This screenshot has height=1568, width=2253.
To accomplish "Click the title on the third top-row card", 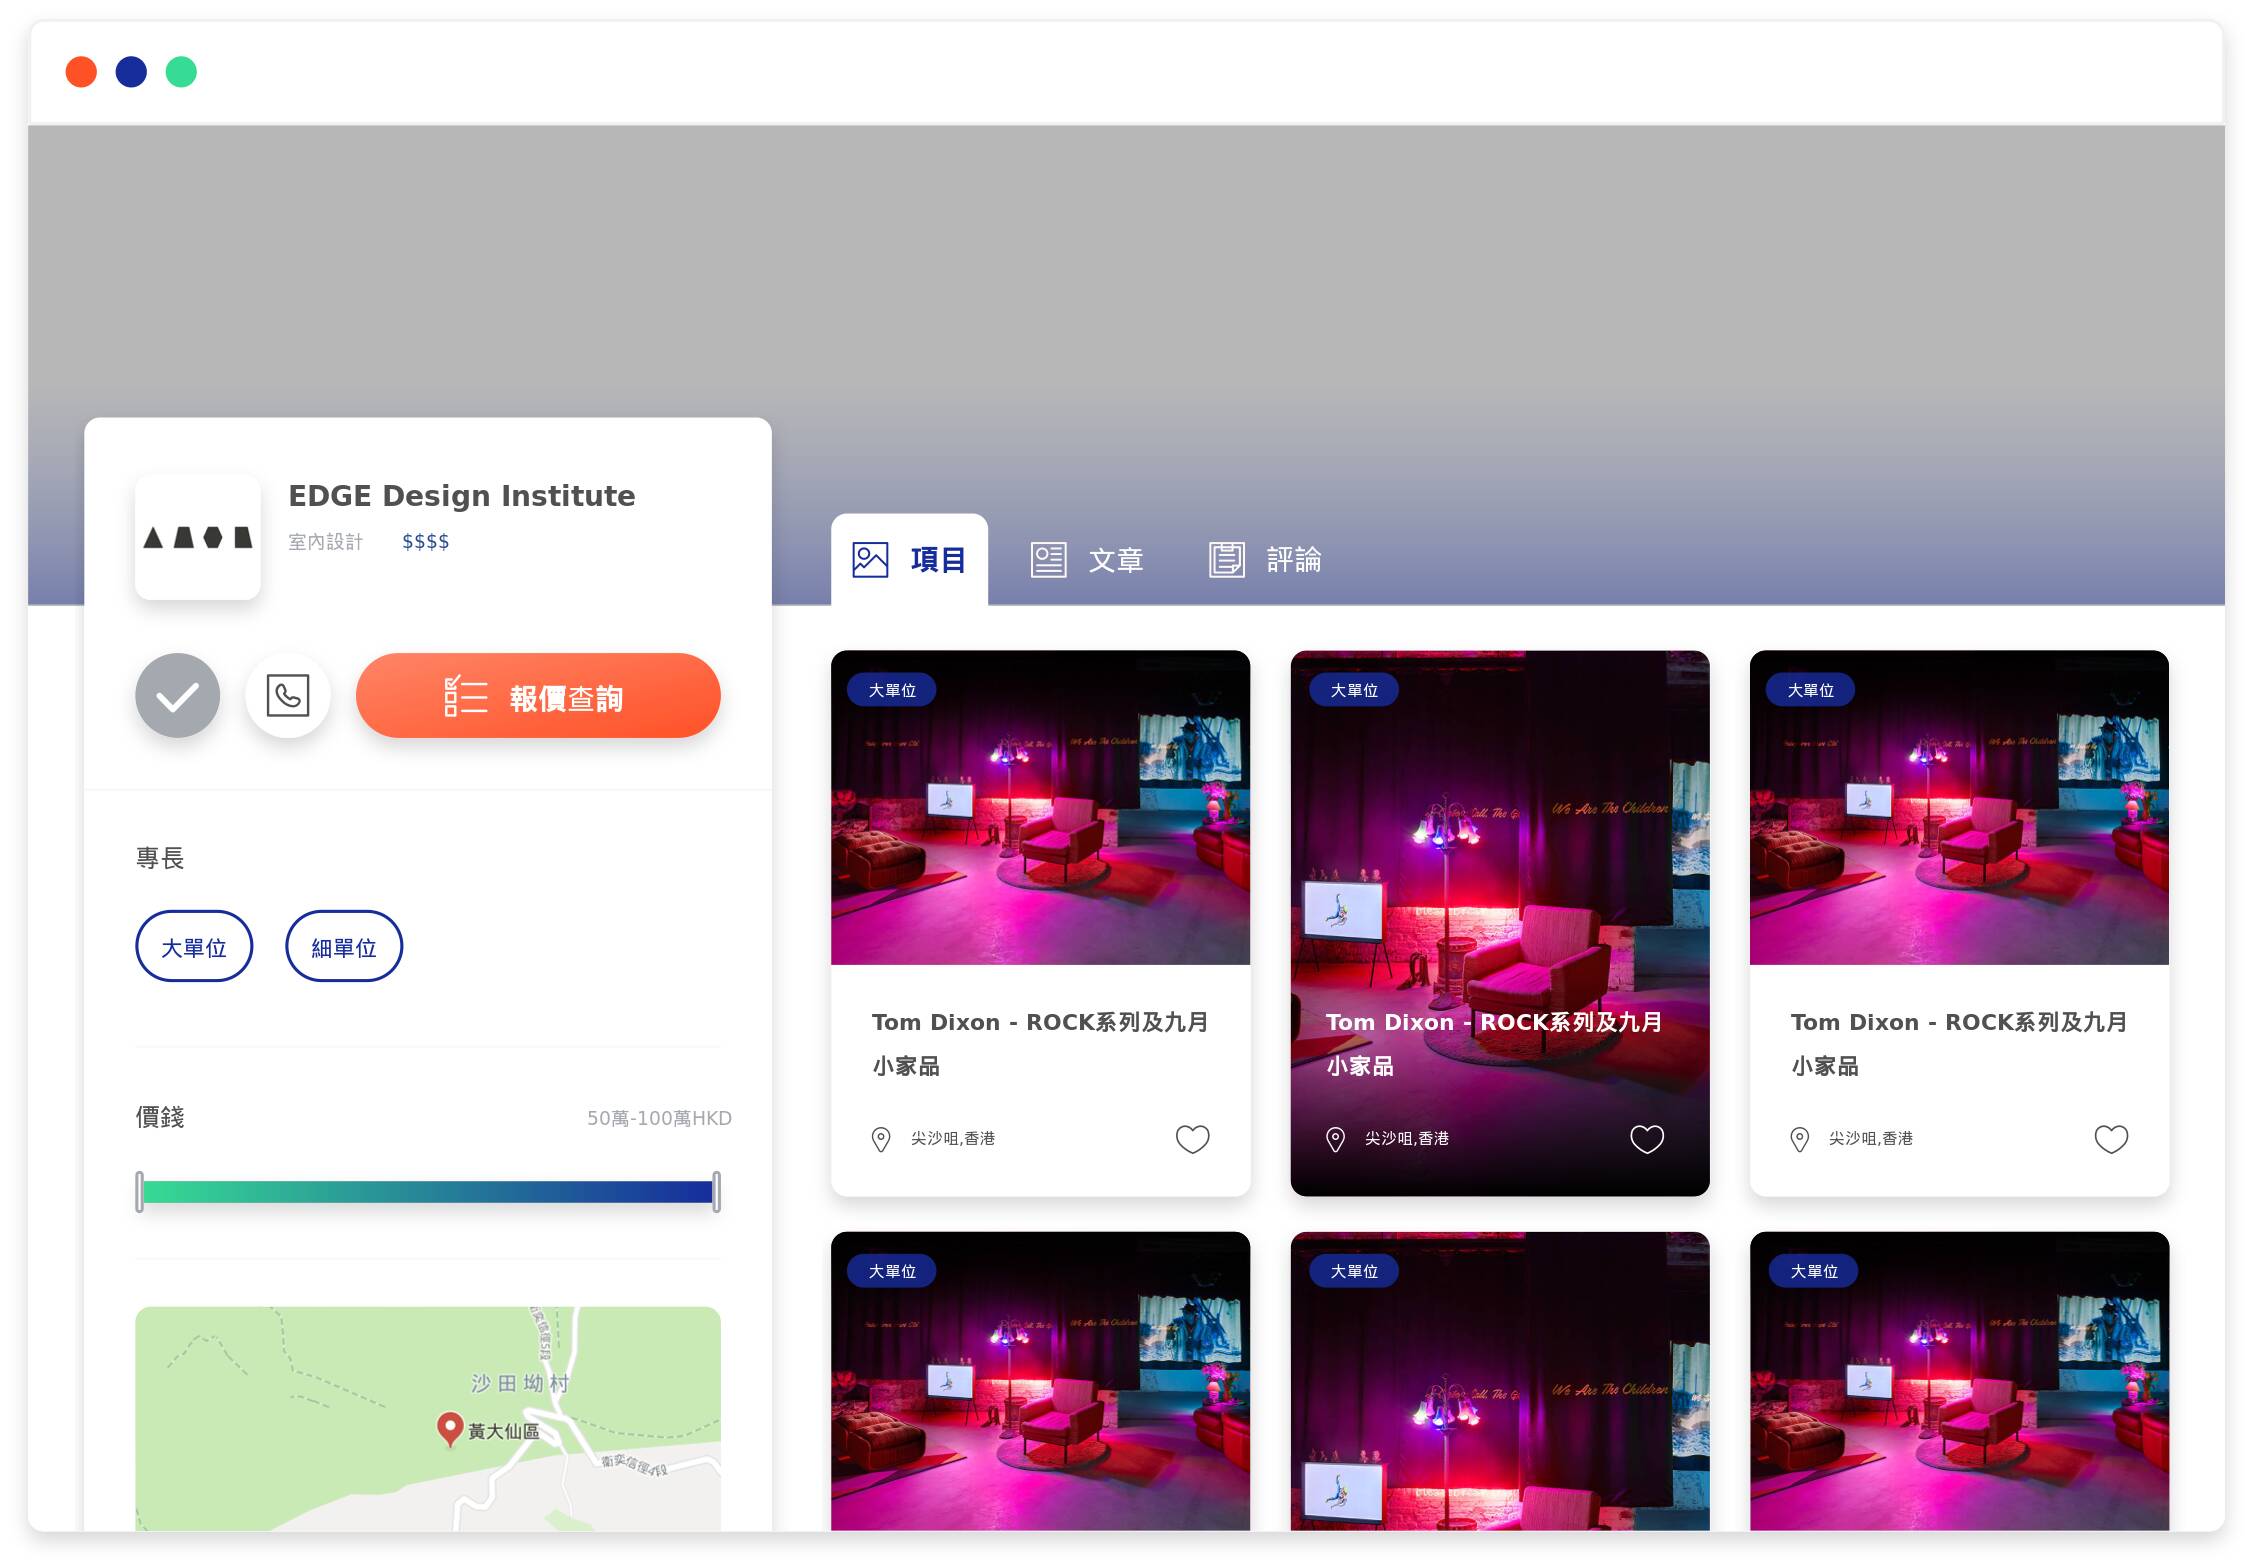I will [1959, 1044].
